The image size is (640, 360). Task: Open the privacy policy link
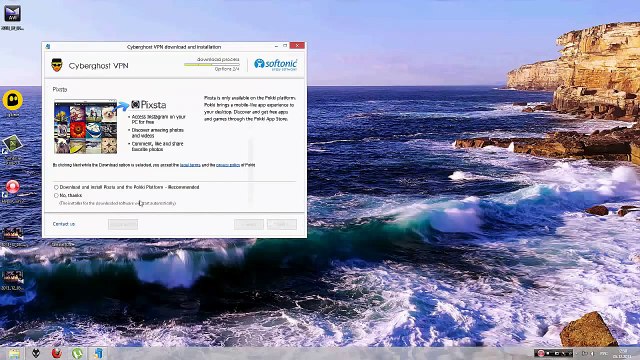tap(228, 165)
